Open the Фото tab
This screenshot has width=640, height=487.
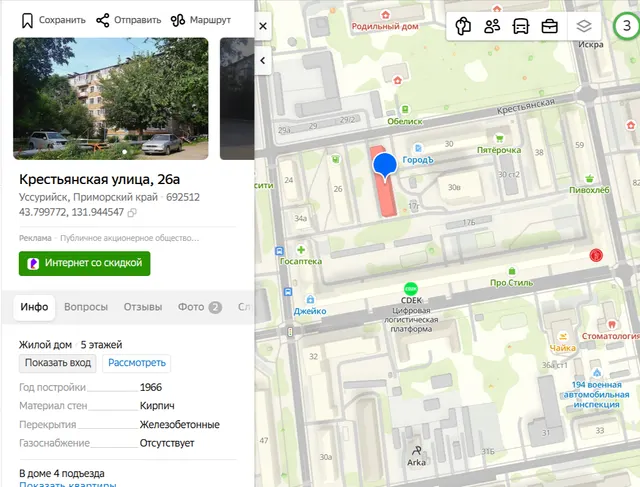[200, 307]
